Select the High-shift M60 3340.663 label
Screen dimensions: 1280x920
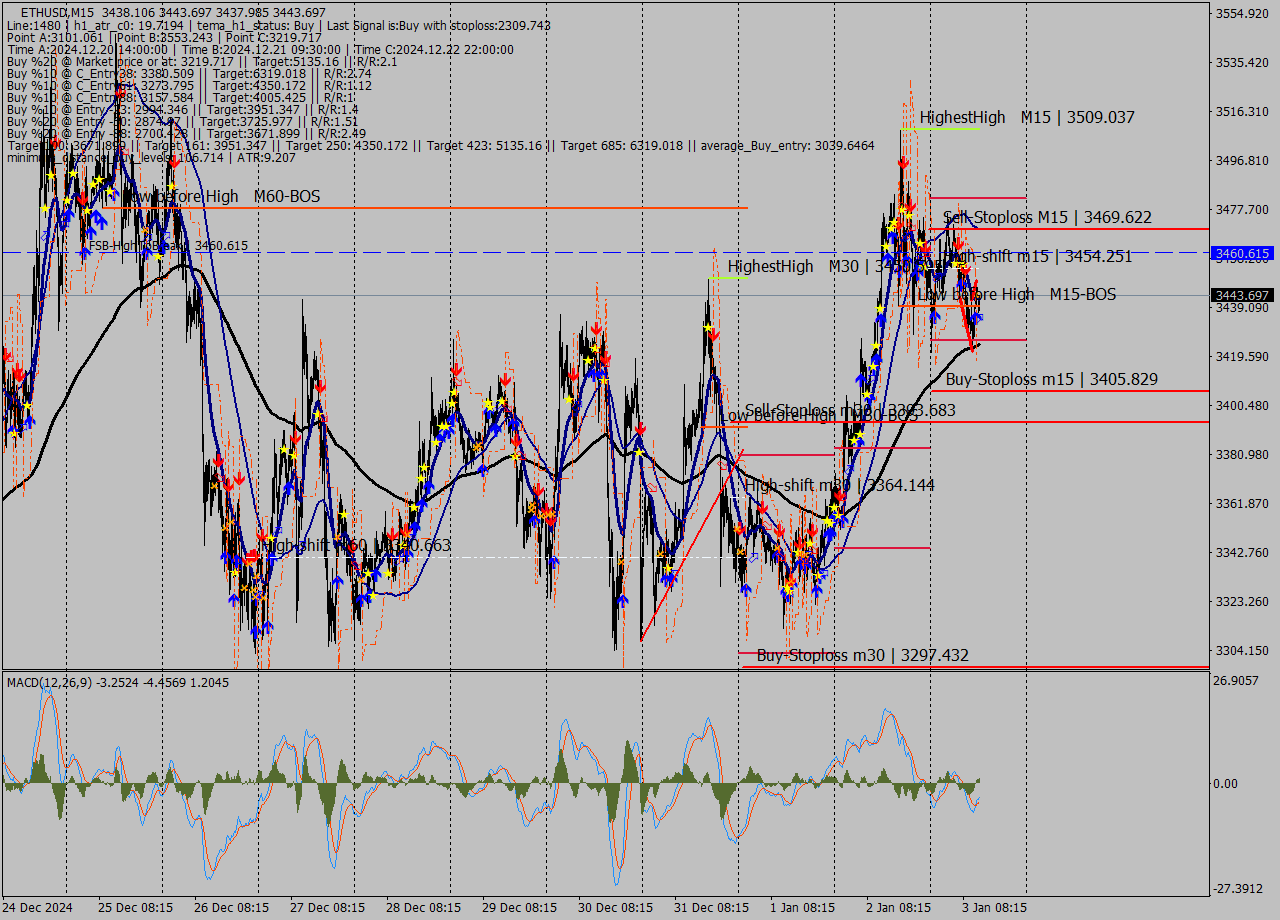(355, 546)
